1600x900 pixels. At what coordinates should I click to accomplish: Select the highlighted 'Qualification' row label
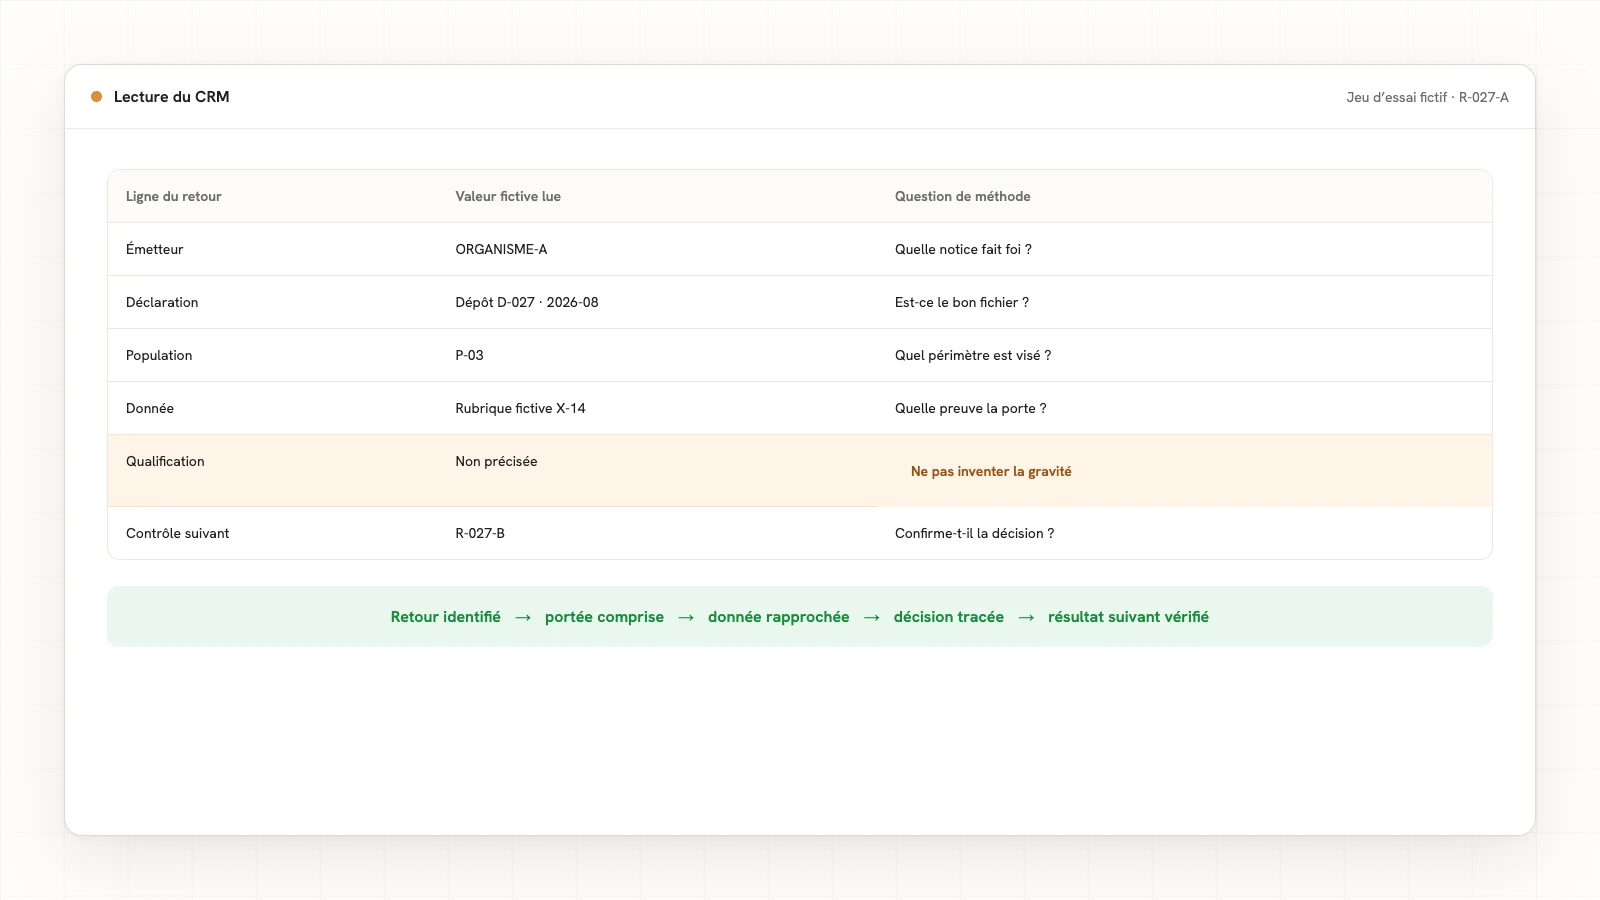click(165, 461)
